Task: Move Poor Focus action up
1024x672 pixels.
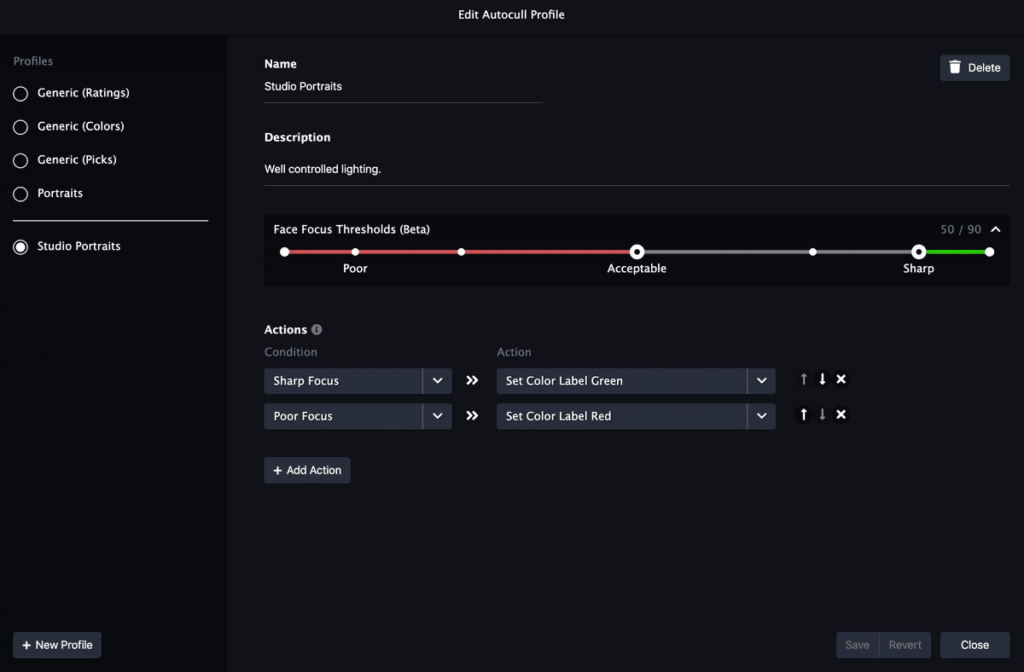Action: (803, 415)
